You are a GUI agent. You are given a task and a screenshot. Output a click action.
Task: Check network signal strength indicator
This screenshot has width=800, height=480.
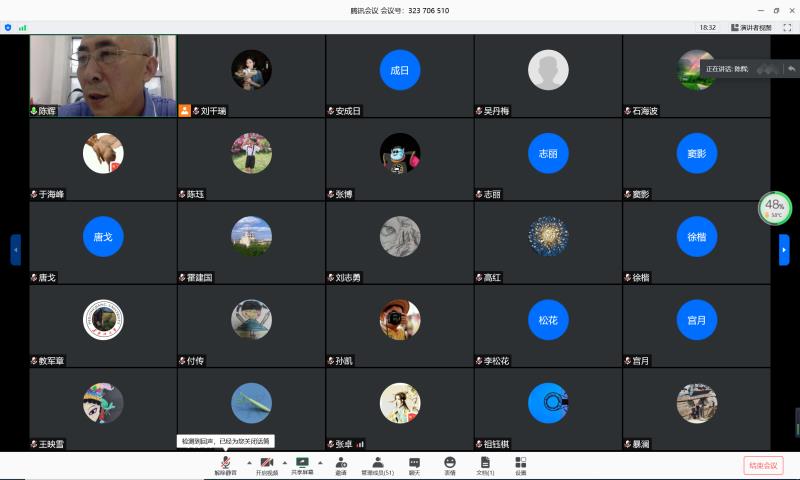pyautogui.click(x=23, y=28)
